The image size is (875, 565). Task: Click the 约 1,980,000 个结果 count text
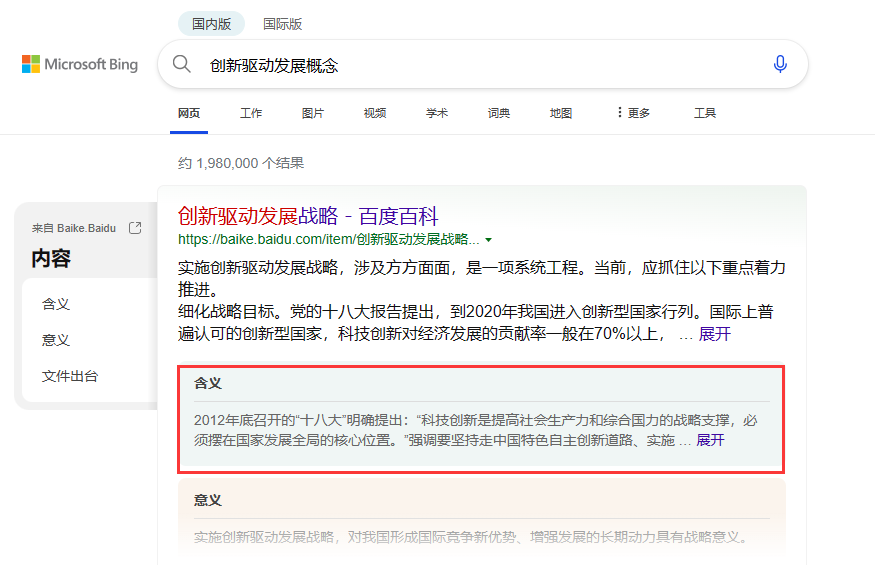click(x=241, y=163)
